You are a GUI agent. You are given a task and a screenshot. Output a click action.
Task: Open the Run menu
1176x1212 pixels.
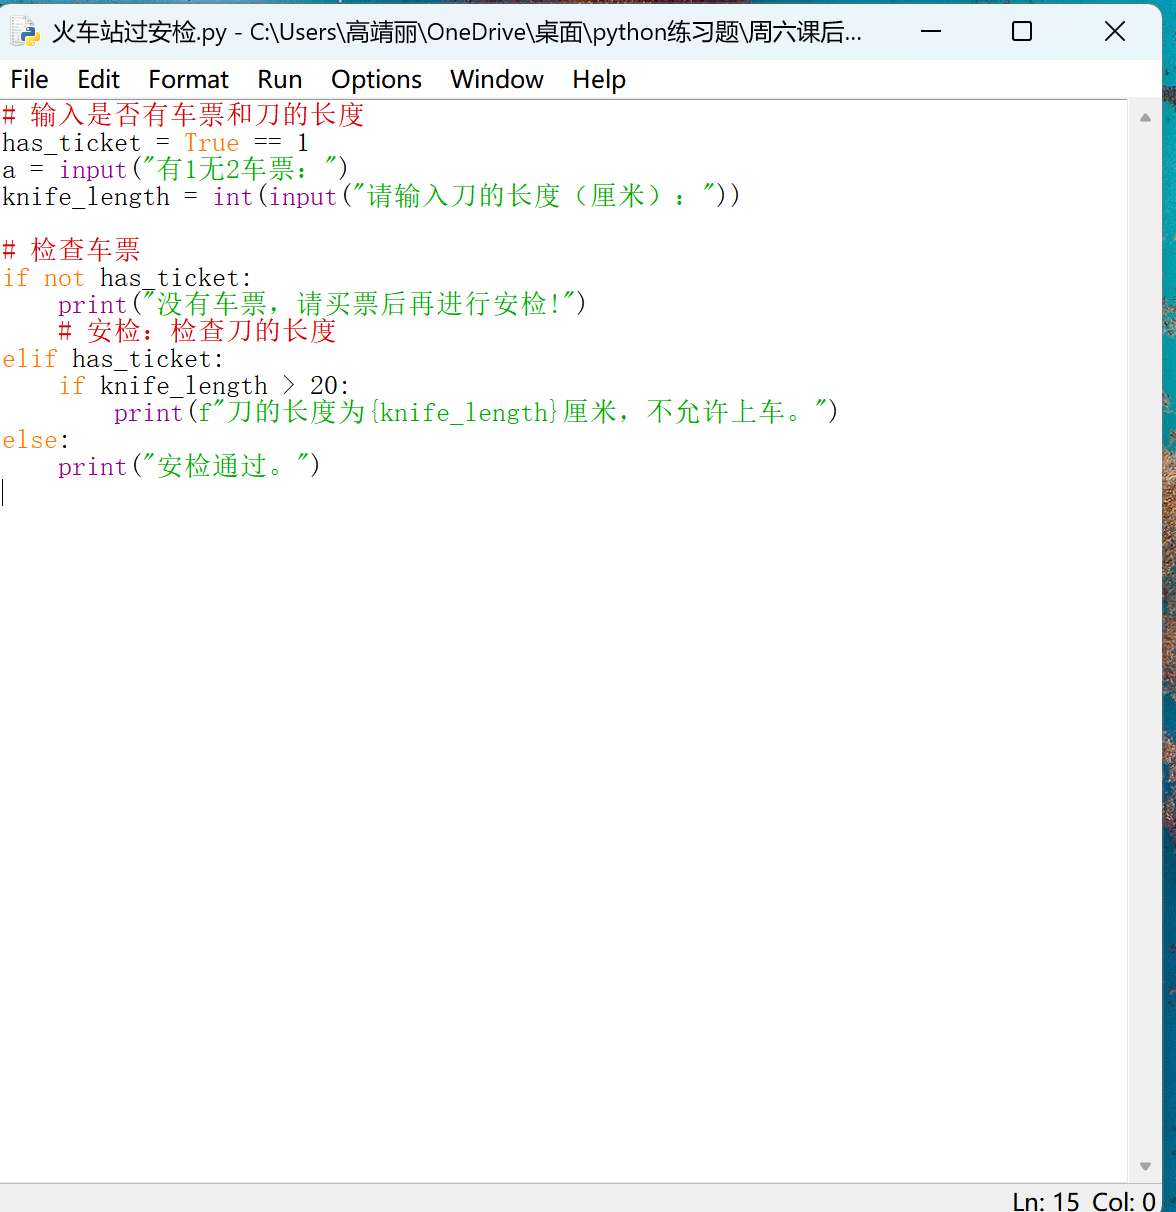[x=279, y=79]
